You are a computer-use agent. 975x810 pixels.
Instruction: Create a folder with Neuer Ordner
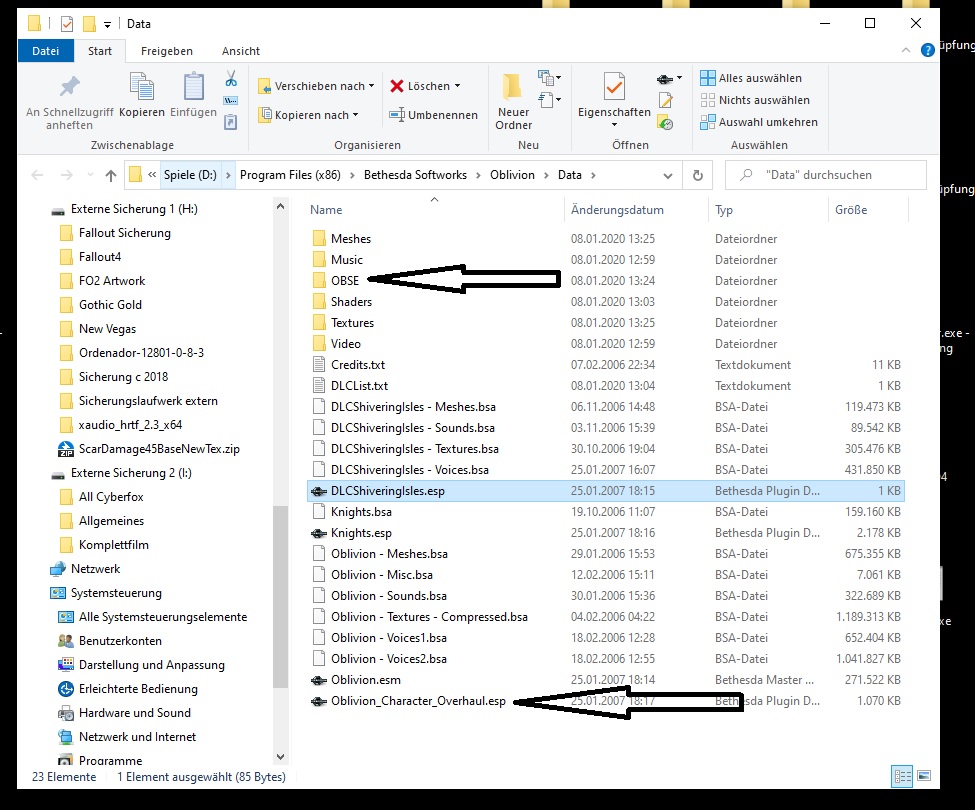(x=513, y=98)
